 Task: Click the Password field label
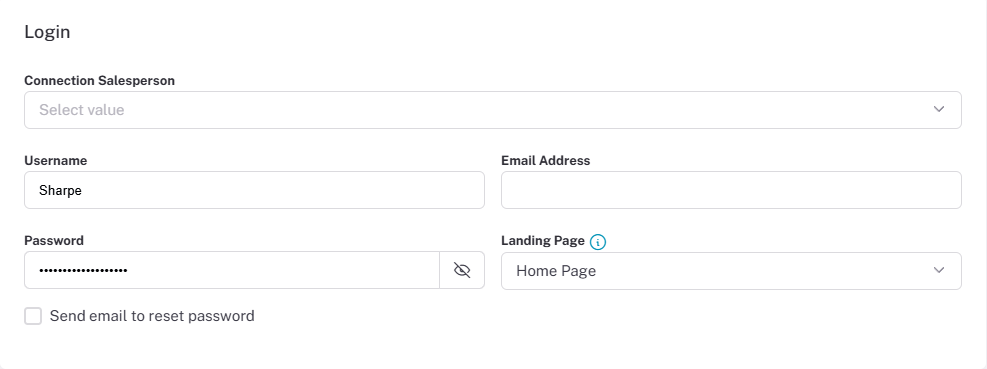coord(54,241)
